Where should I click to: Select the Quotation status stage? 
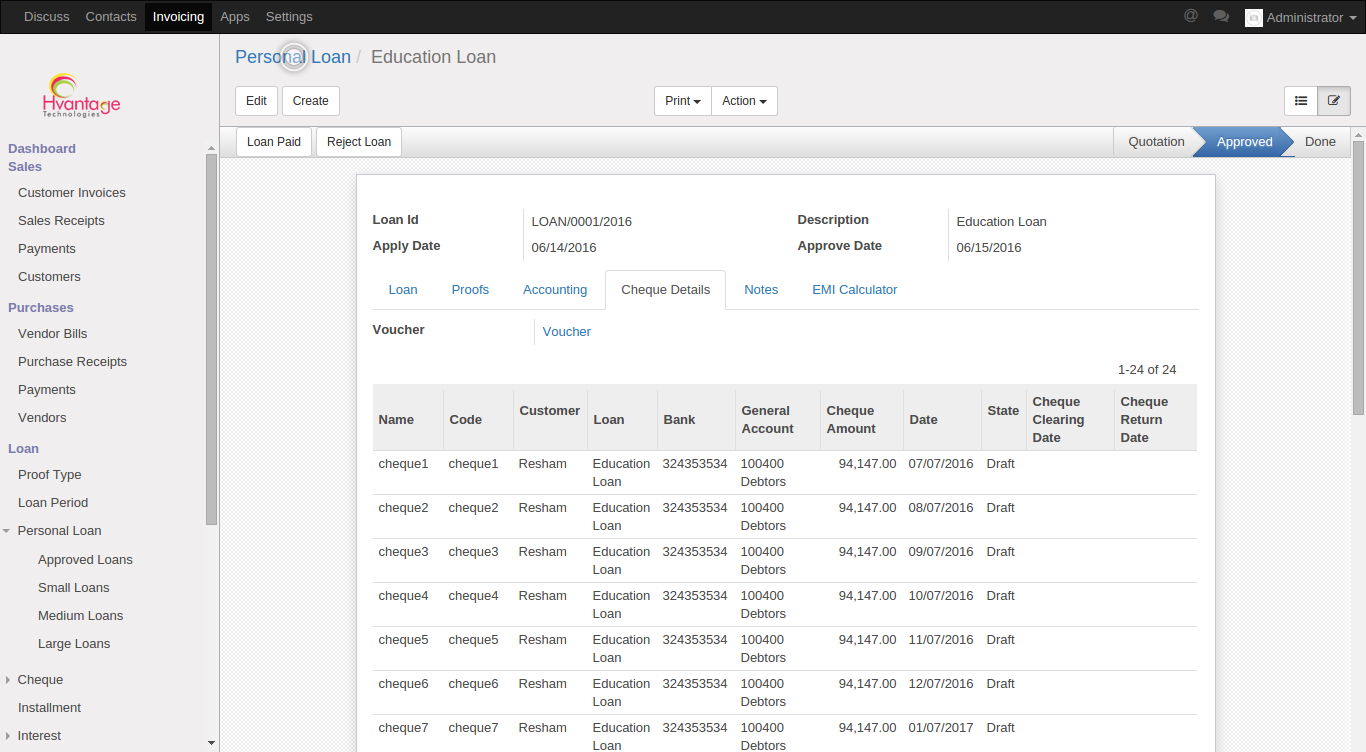[x=1156, y=142]
